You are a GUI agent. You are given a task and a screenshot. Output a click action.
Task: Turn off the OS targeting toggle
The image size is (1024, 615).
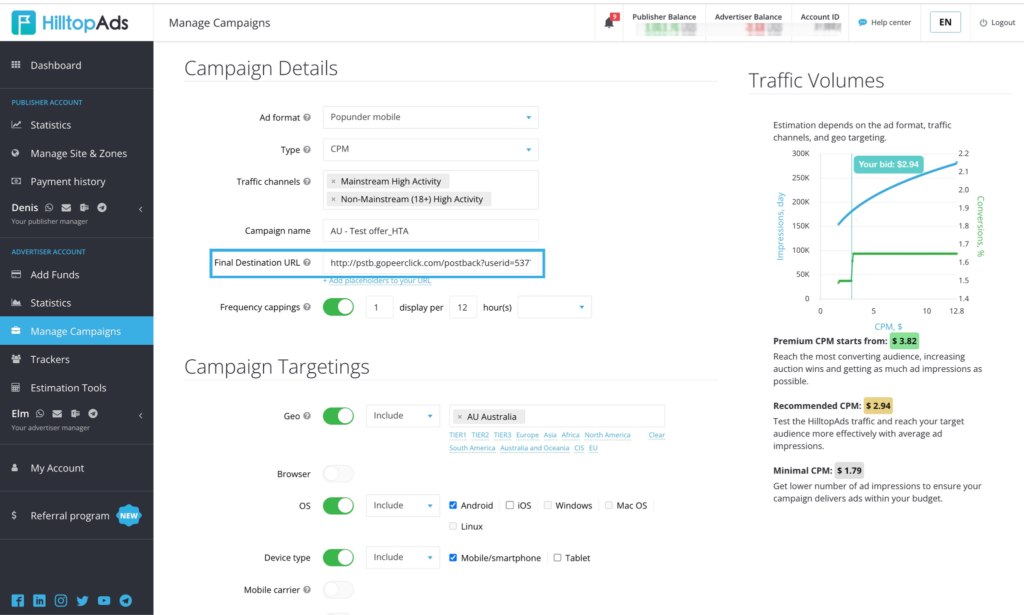click(338, 505)
